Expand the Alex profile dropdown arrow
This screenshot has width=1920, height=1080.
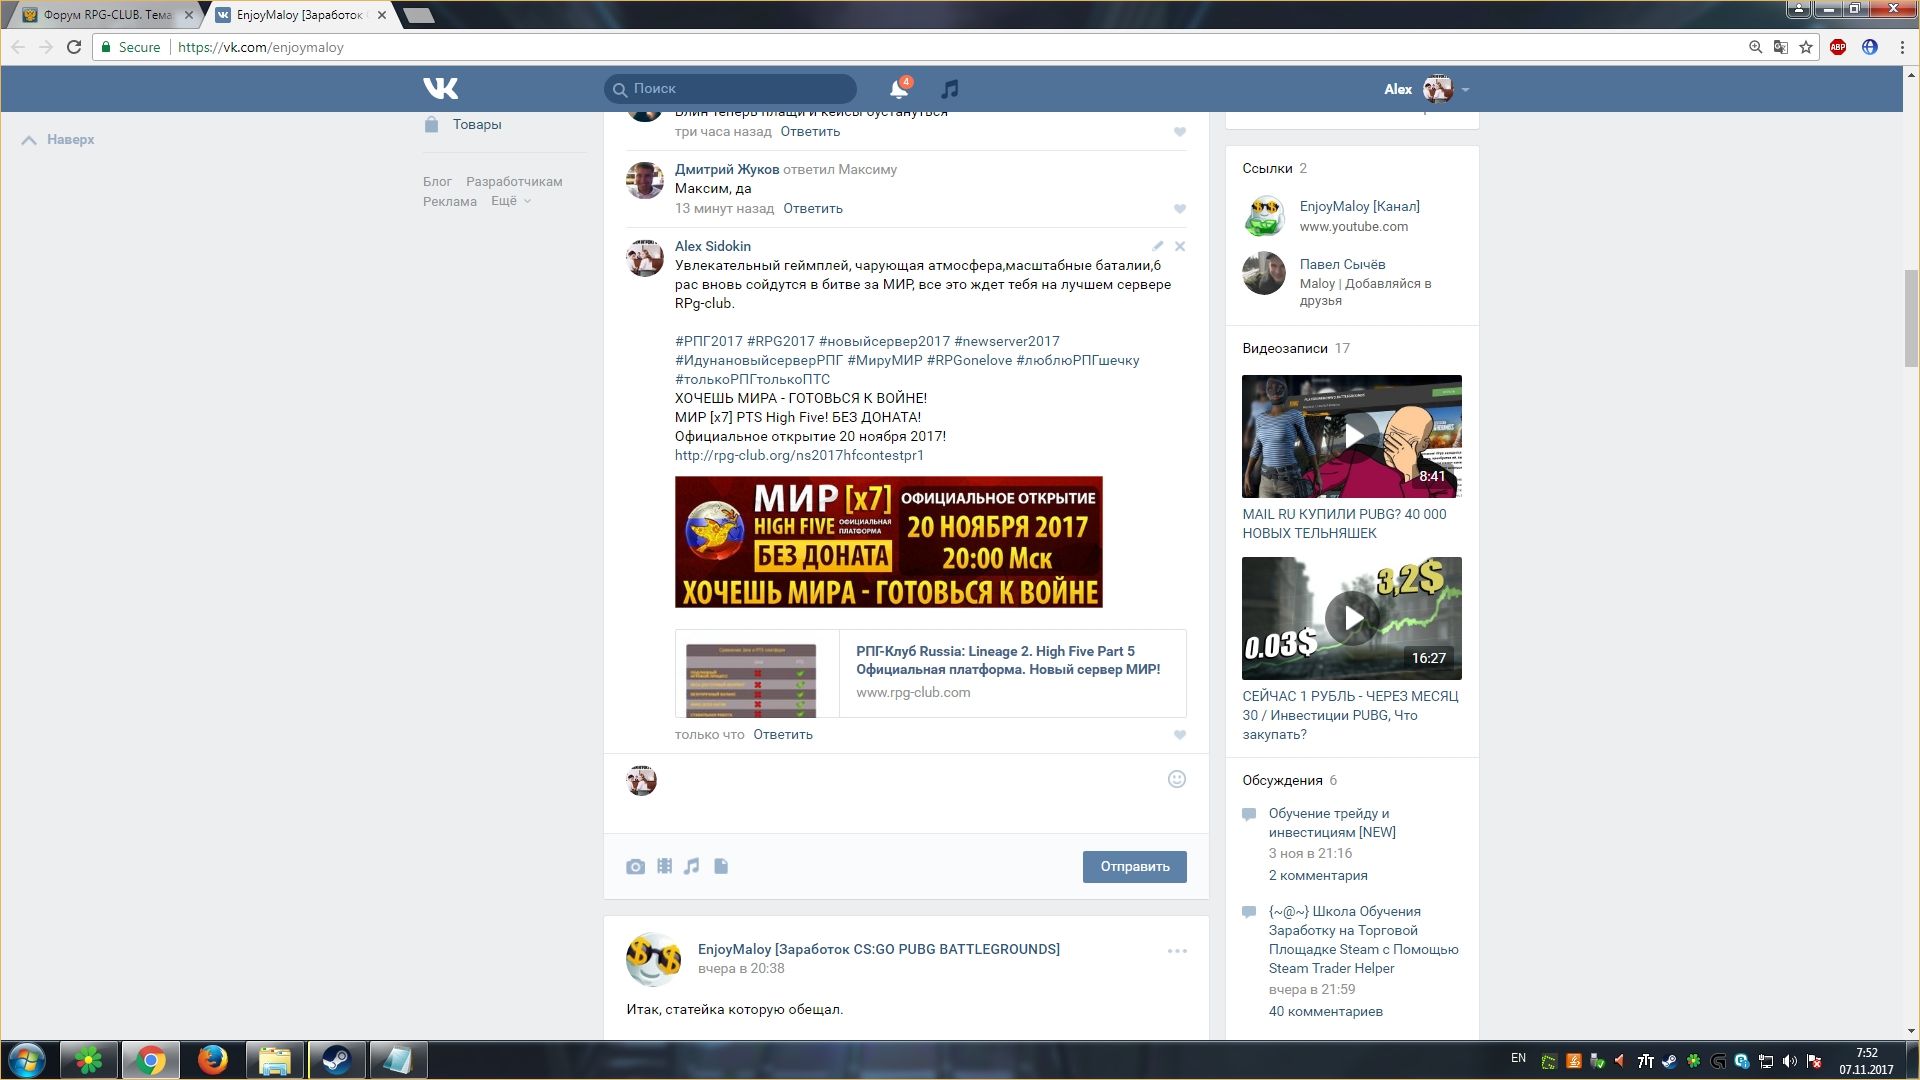click(x=1465, y=90)
